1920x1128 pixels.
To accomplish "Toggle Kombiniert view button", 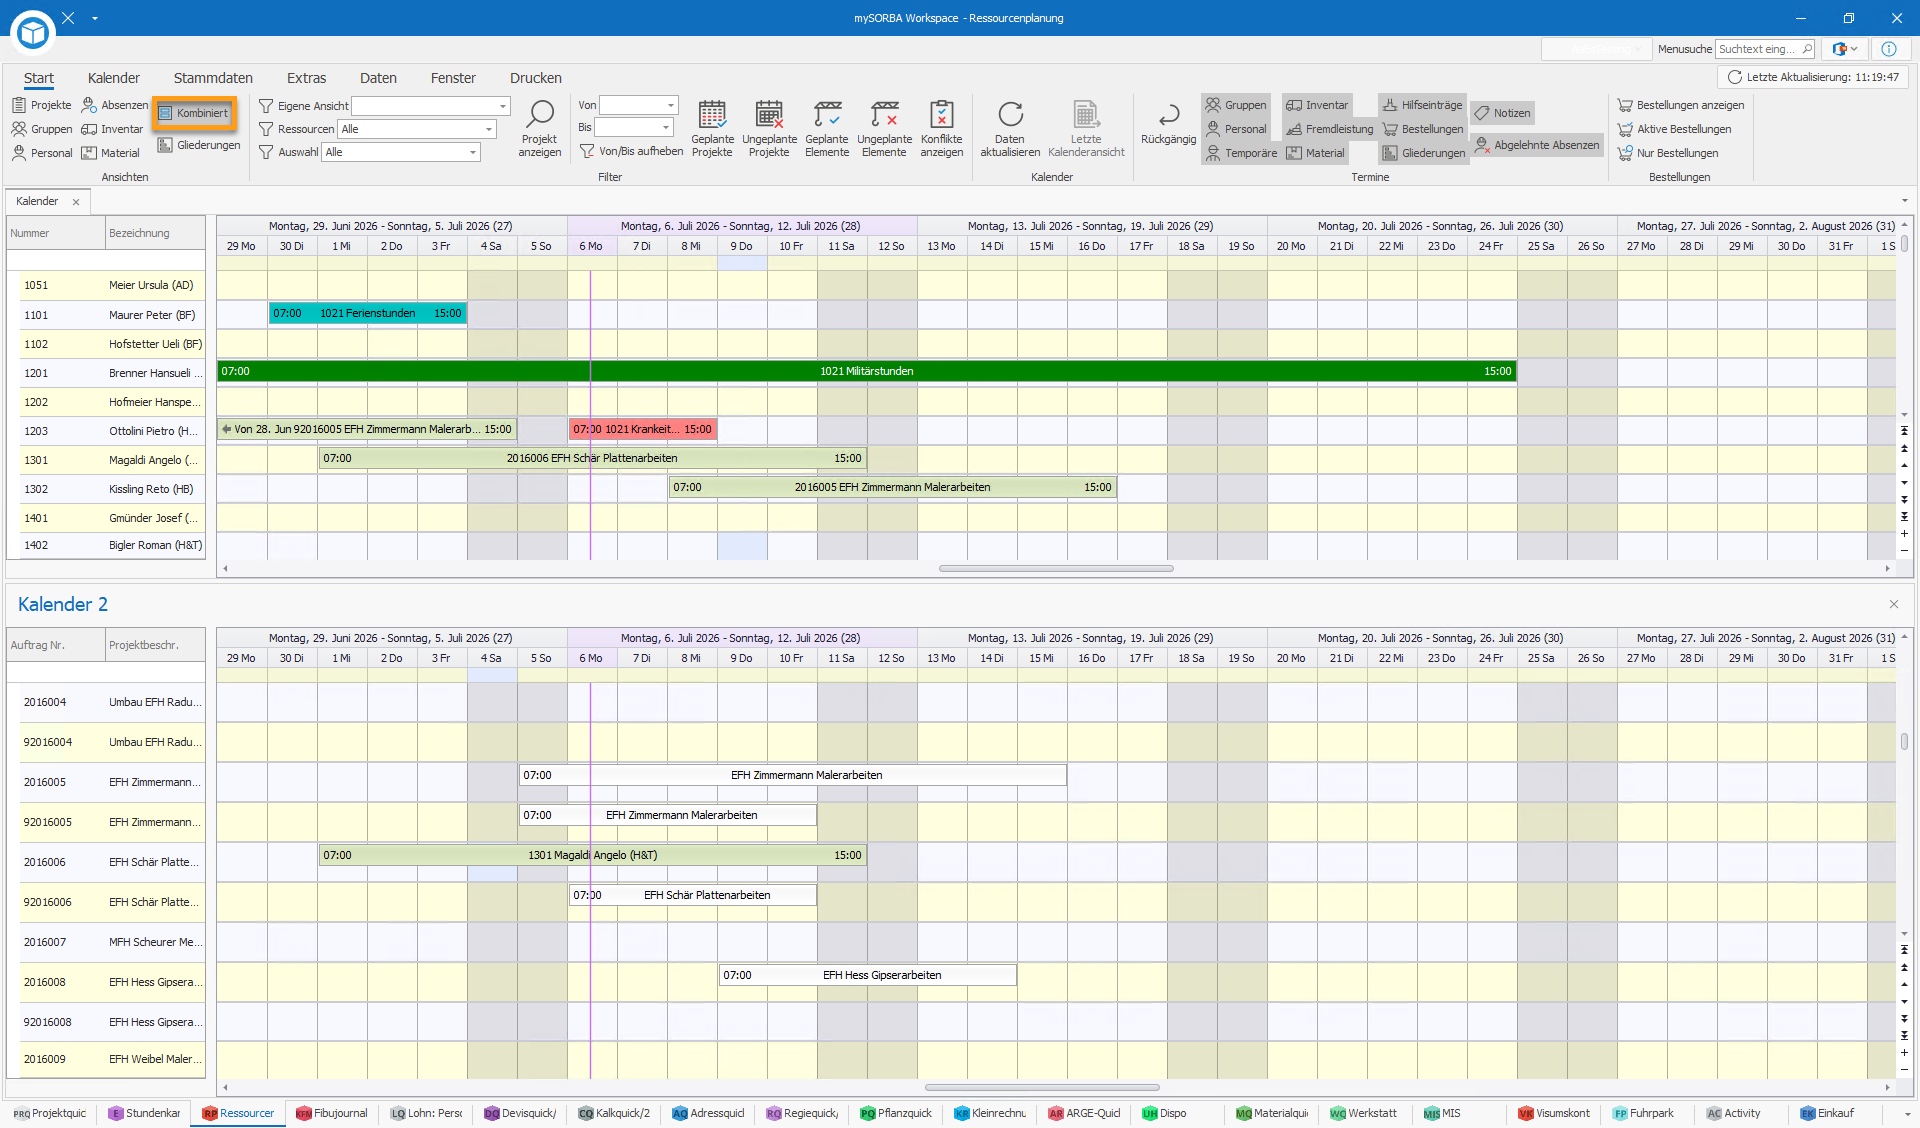I will pos(194,113).
